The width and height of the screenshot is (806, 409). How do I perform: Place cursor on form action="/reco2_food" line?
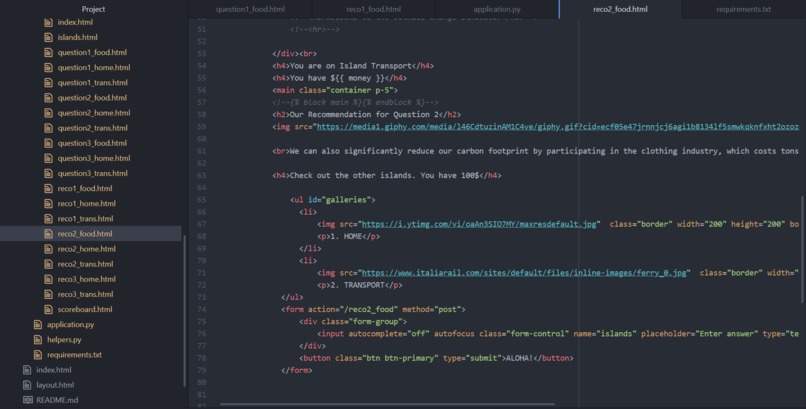click(373, 309)
